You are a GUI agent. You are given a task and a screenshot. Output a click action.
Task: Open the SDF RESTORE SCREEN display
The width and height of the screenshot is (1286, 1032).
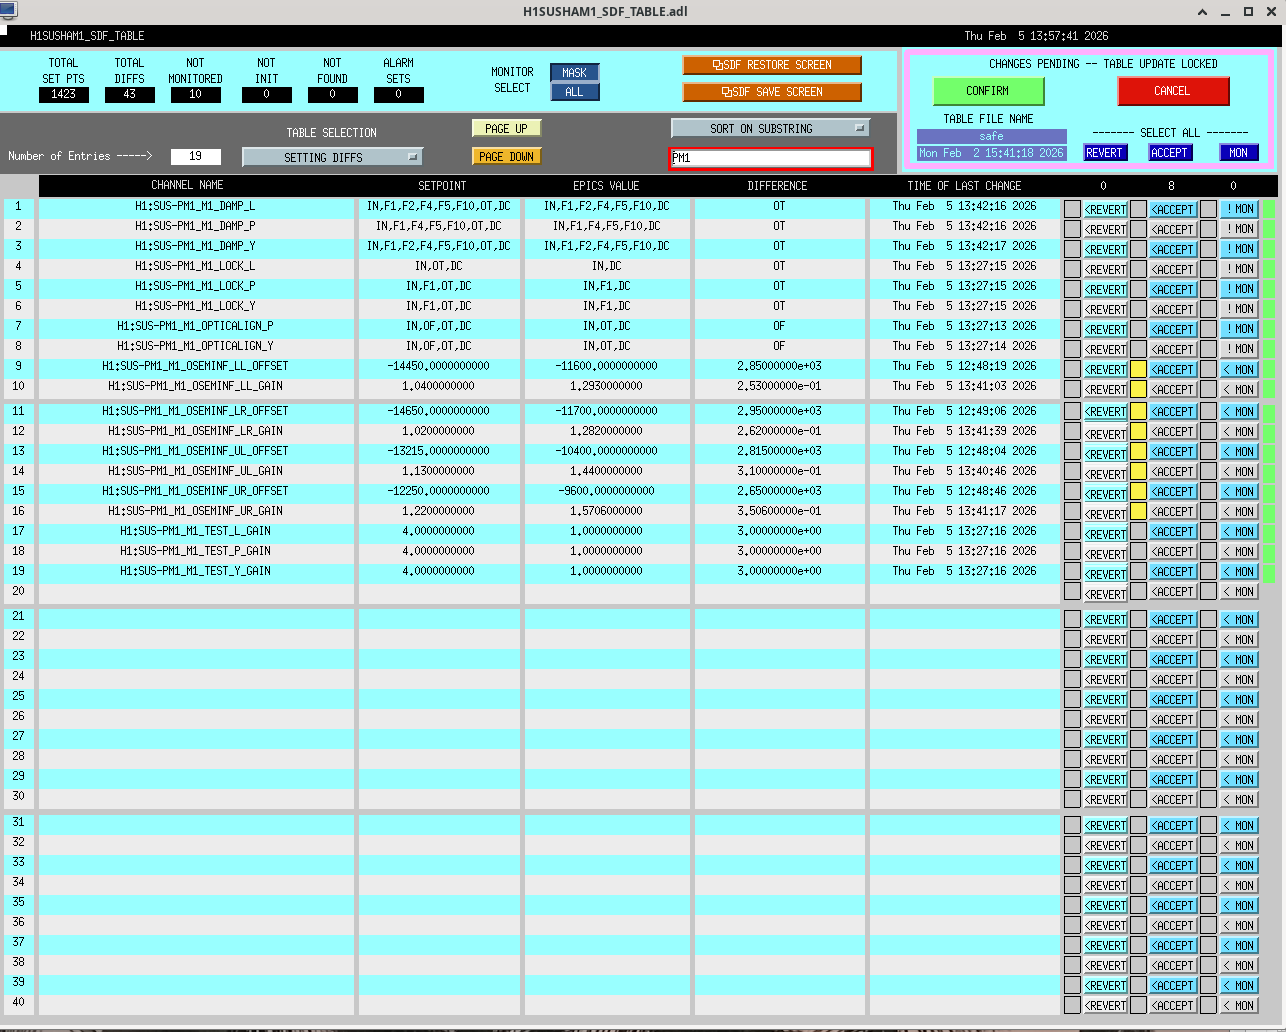771,65
